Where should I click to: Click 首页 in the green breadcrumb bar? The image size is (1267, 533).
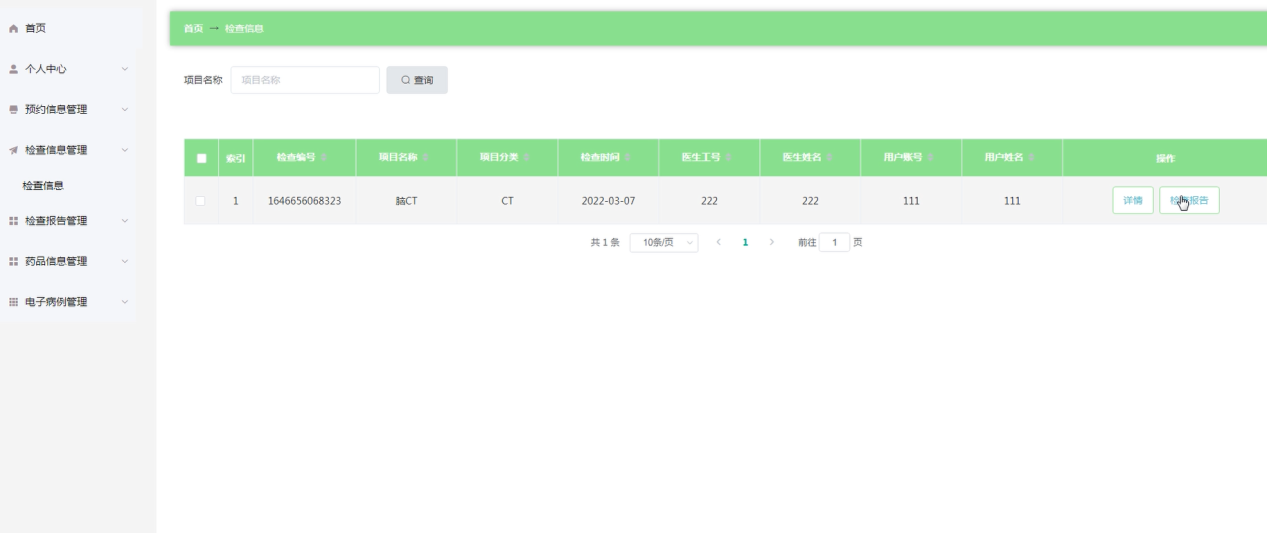(x=193, y=28)
